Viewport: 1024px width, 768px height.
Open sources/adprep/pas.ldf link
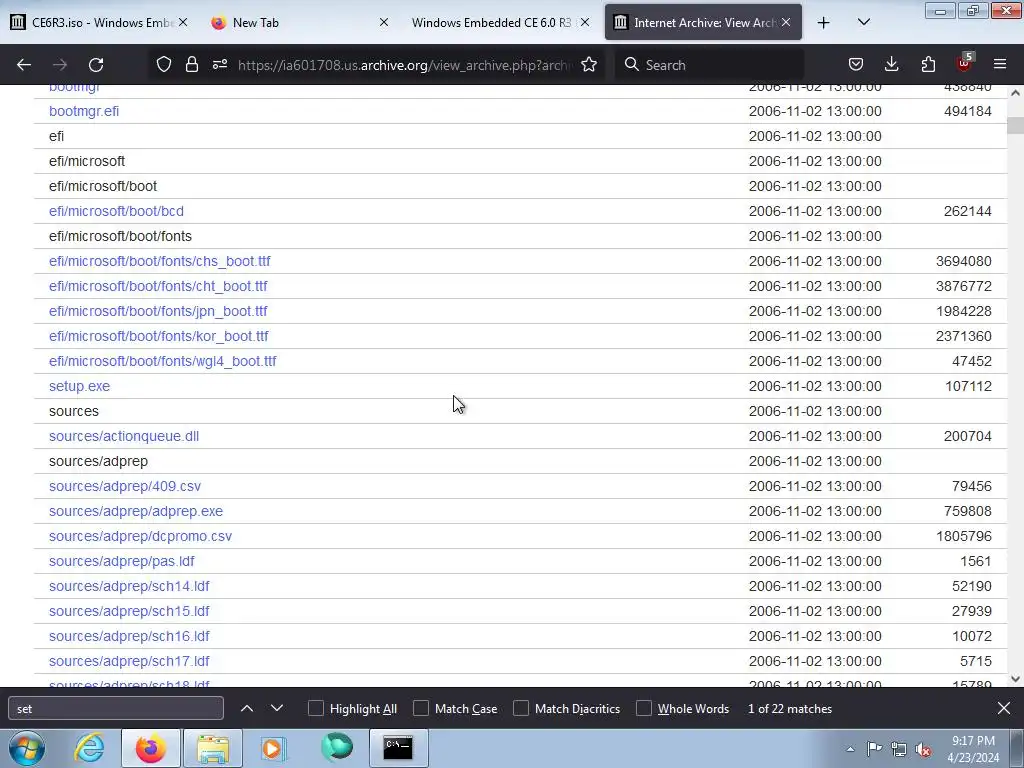pos(121,561)
